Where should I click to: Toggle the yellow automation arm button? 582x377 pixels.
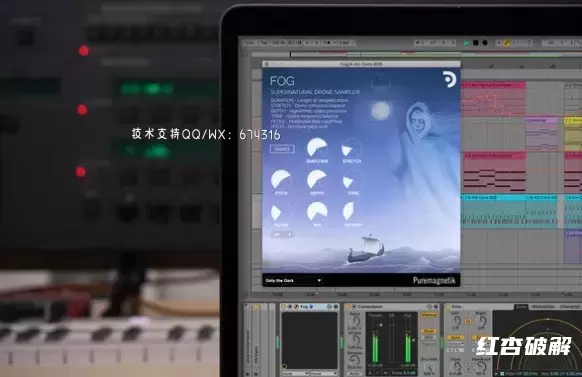506,43
